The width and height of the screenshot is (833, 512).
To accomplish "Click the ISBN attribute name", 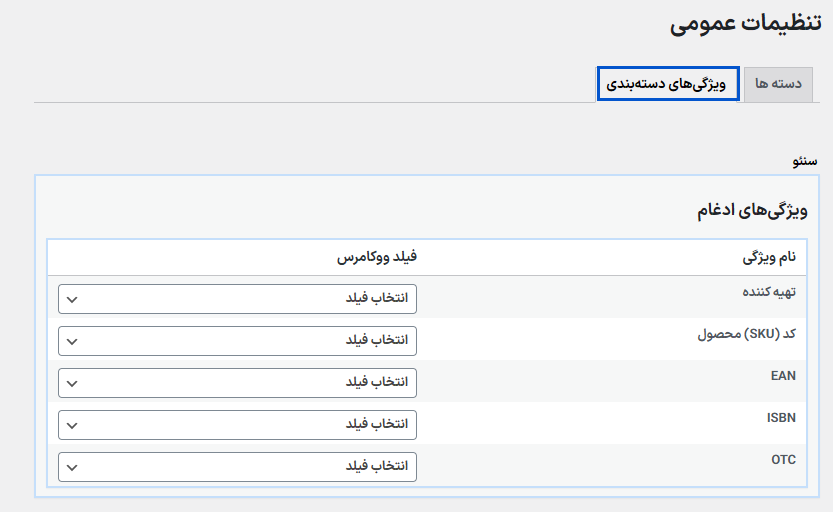I will (x=781, y=418).
